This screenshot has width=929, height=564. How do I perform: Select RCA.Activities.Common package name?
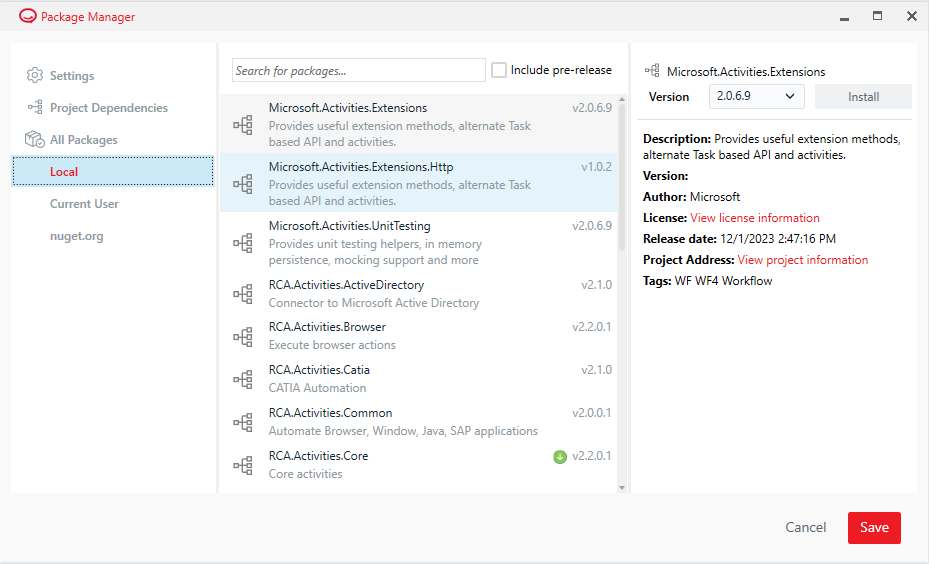pyautogui.click(x=330, y=412)
